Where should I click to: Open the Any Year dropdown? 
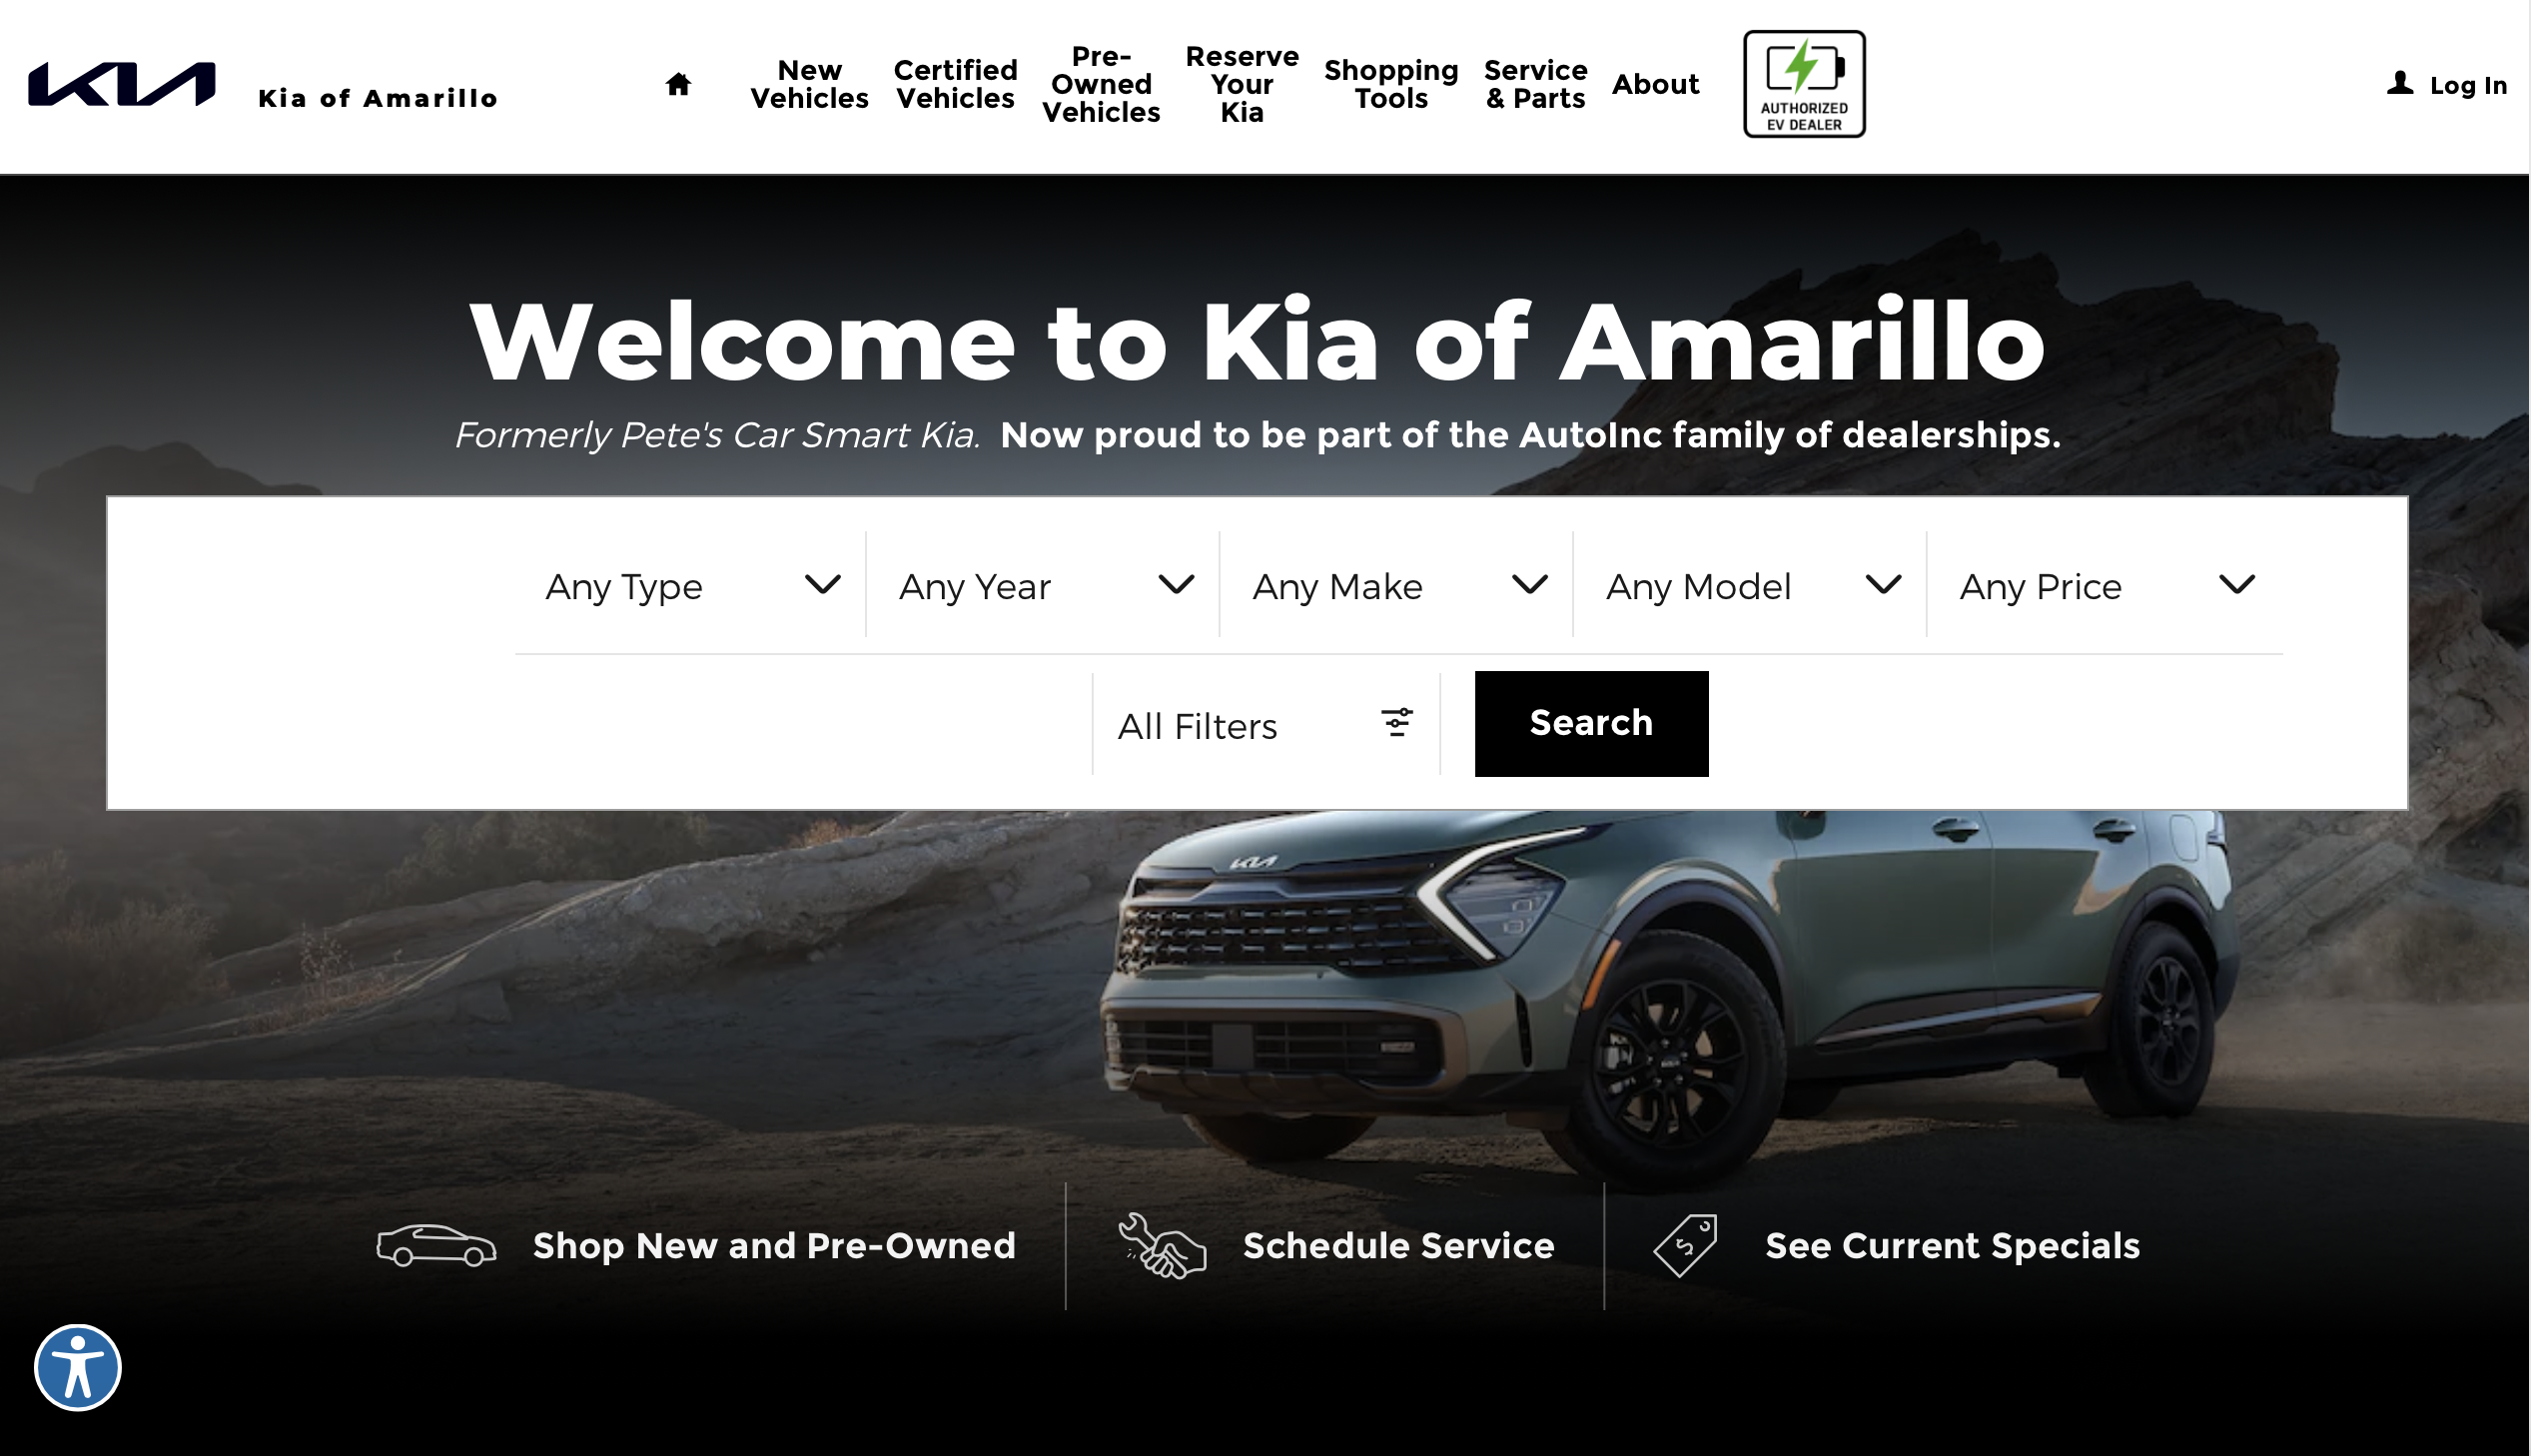click(1043, 585)
